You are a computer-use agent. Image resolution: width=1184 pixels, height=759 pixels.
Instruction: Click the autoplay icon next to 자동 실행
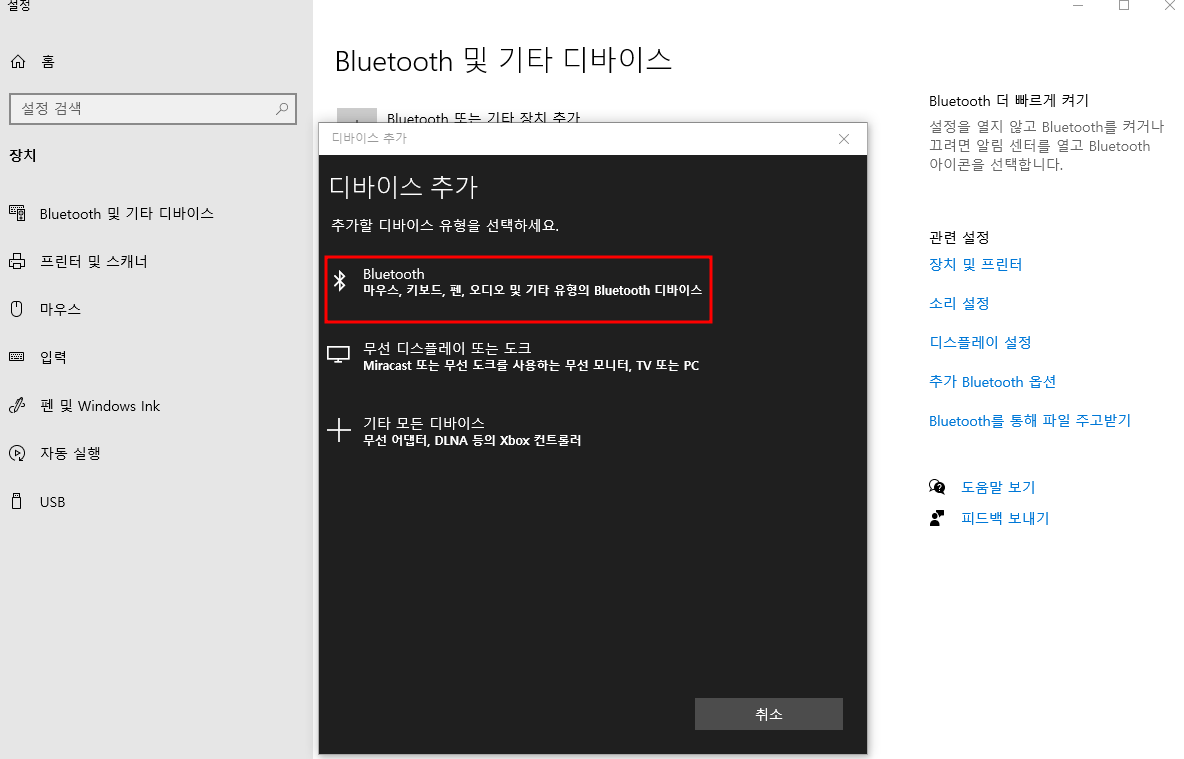[x=17, y=453]
